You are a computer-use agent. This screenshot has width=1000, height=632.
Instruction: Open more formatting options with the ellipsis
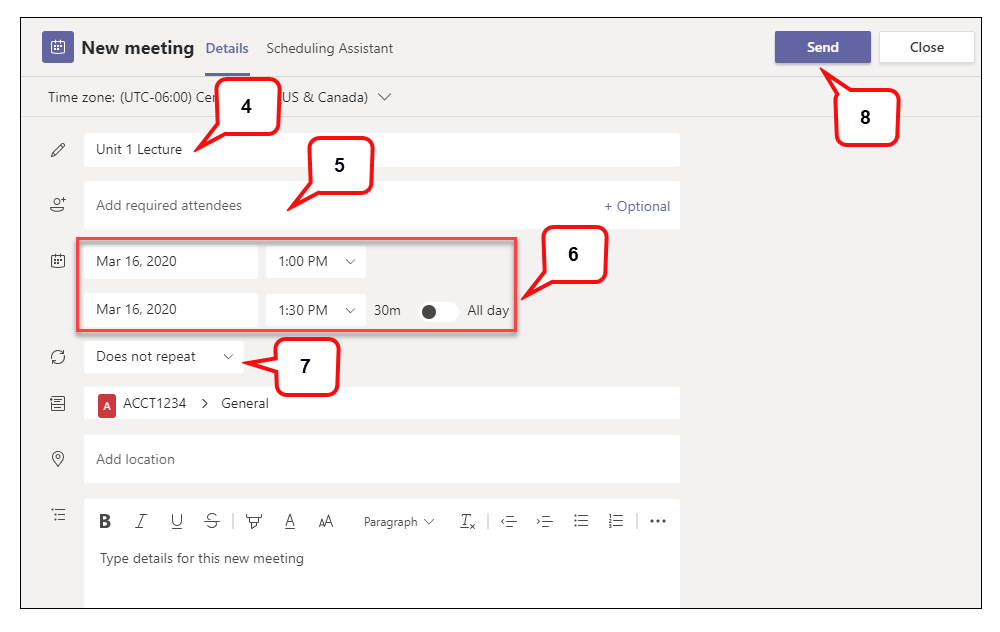pos(657,521)
